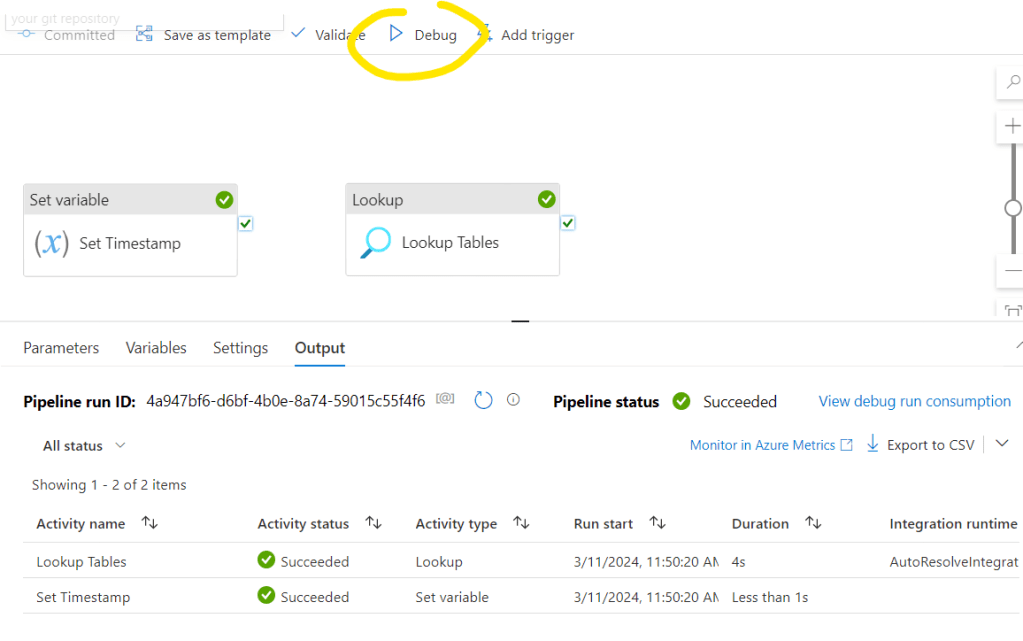Screen dimensions: 1023x641
Task: Zoom in with the plus icon
Action: click(x=1012, y=128)
